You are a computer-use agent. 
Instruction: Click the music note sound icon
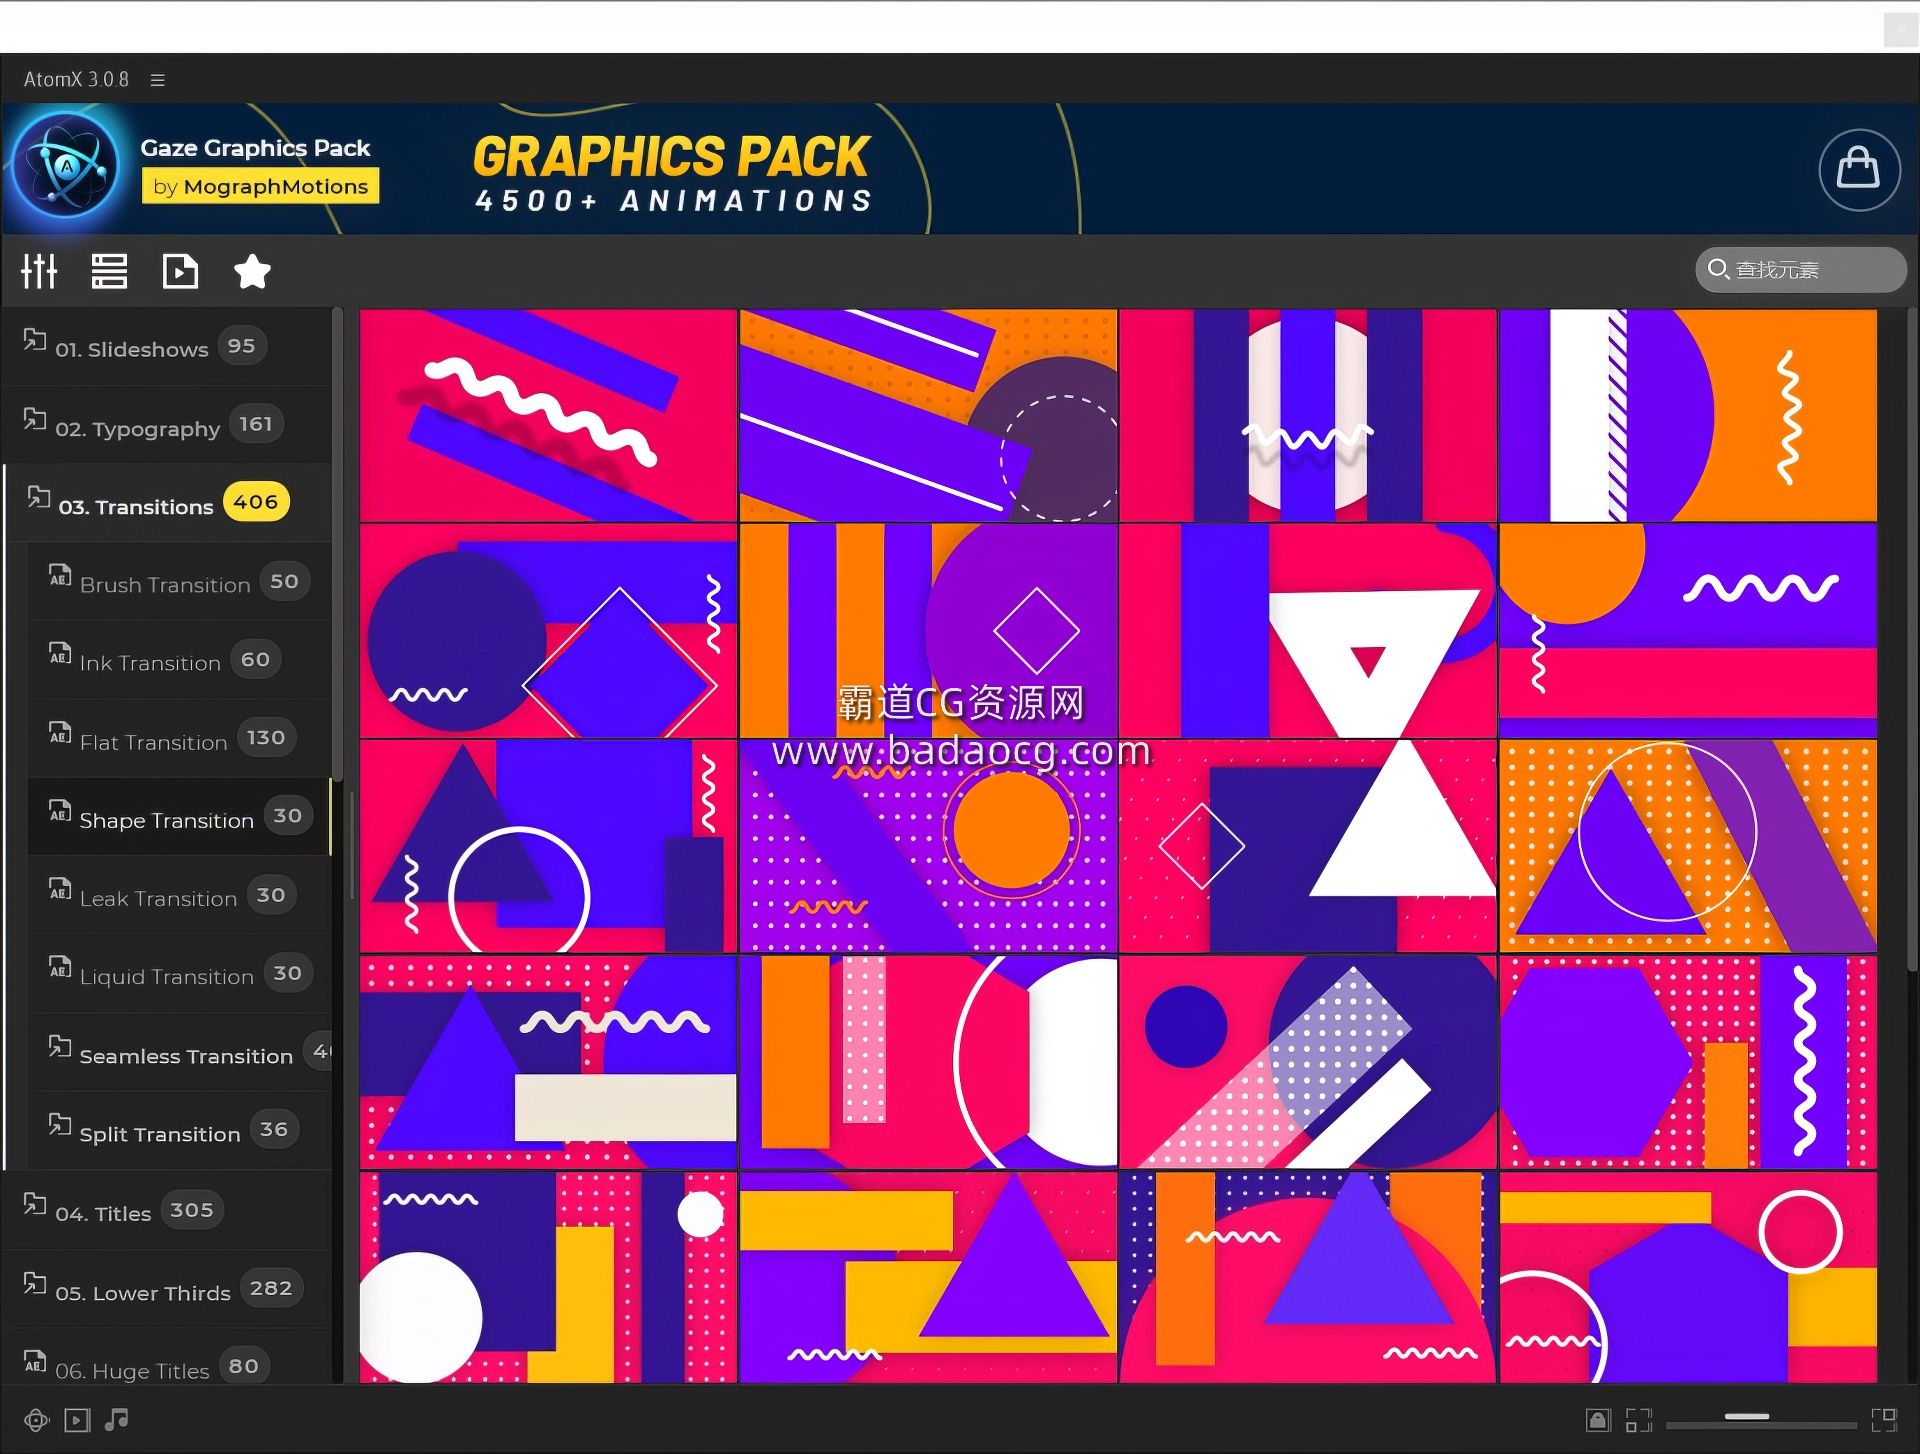[x=117, y=1419]
